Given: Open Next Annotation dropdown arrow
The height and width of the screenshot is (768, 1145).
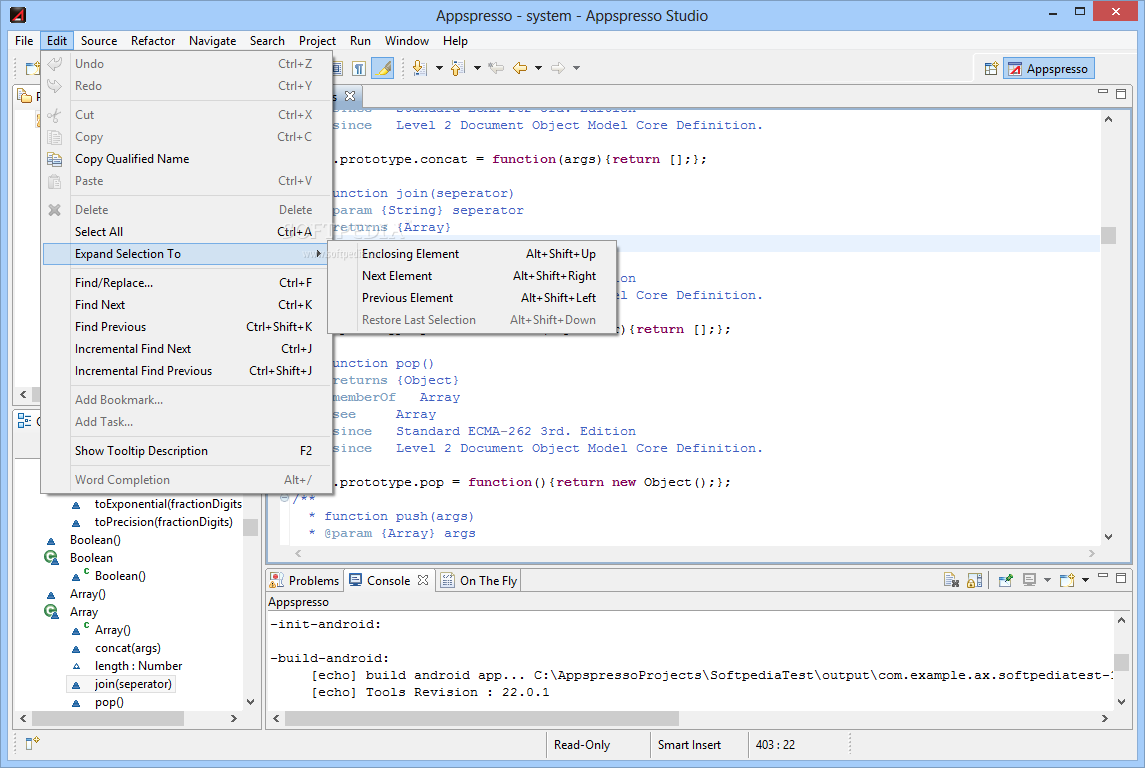Looking at the screenshot, I should pyautogui.click(x=439, y=68).
